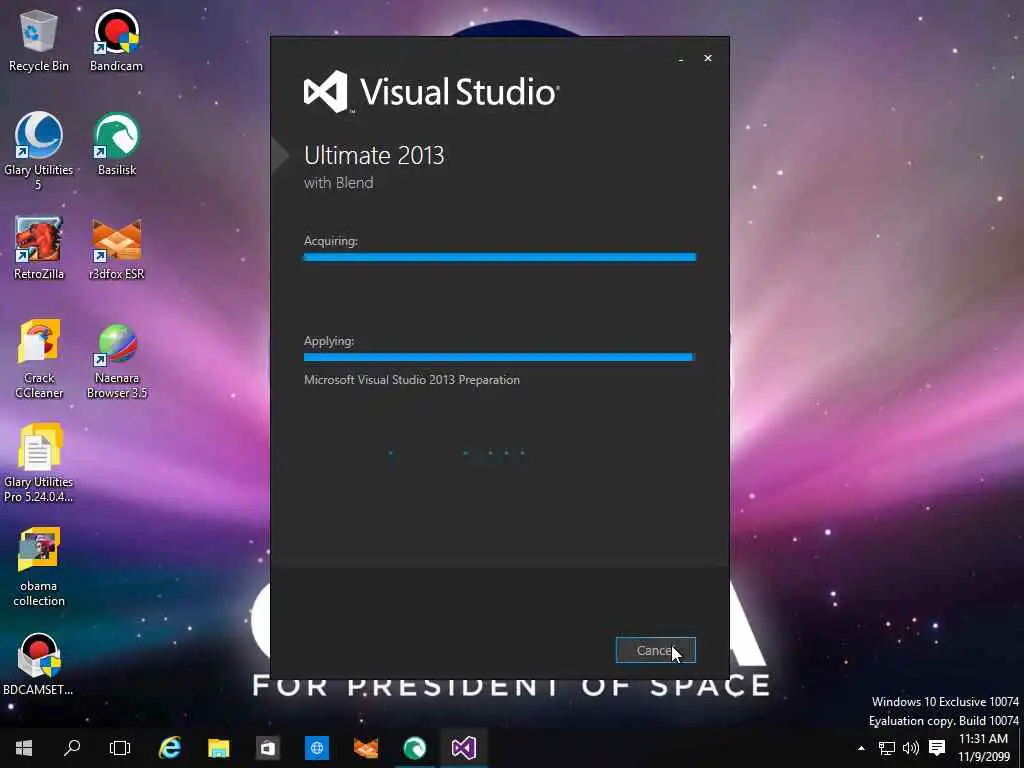1024x768 pixels.
Task: Open the network status tray icon
Action: coord(886,748)
